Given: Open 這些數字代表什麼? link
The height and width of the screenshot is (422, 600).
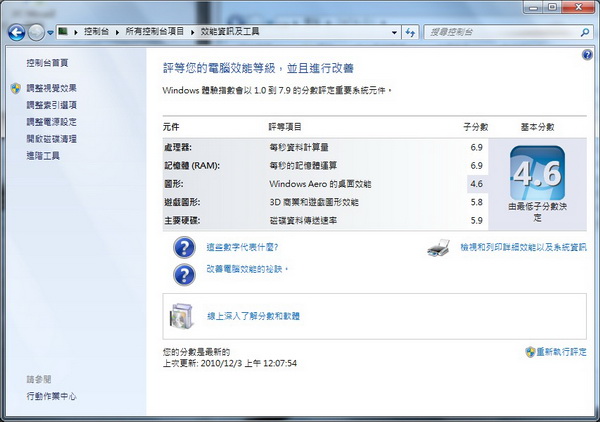Looking at the screenshot, I should coord(242,247).
